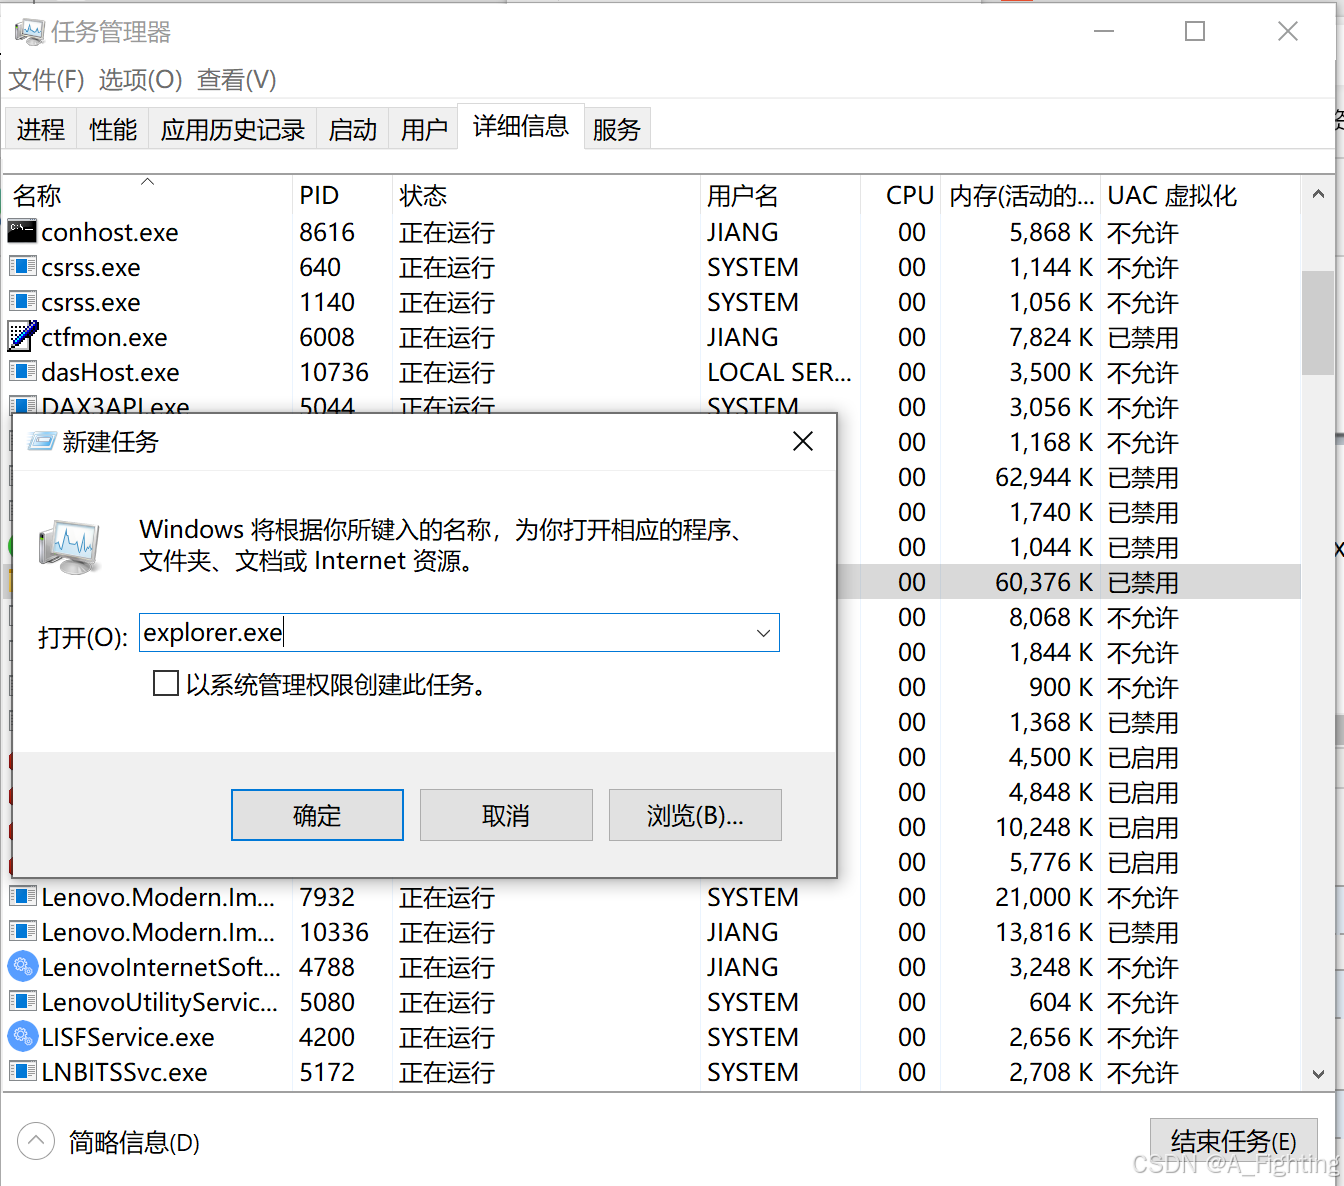Click the 60,376 K memory value in highlighted row
The height and width of the screenshot is (1186, 1344).
[x=1044, y=582]
